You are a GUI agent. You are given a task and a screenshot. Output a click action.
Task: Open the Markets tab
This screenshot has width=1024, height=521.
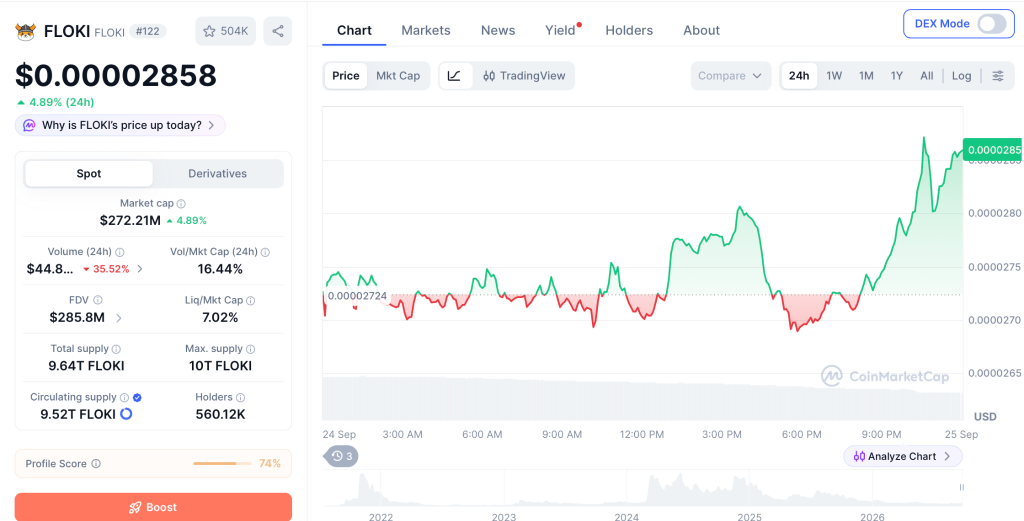tap(426, 30)
